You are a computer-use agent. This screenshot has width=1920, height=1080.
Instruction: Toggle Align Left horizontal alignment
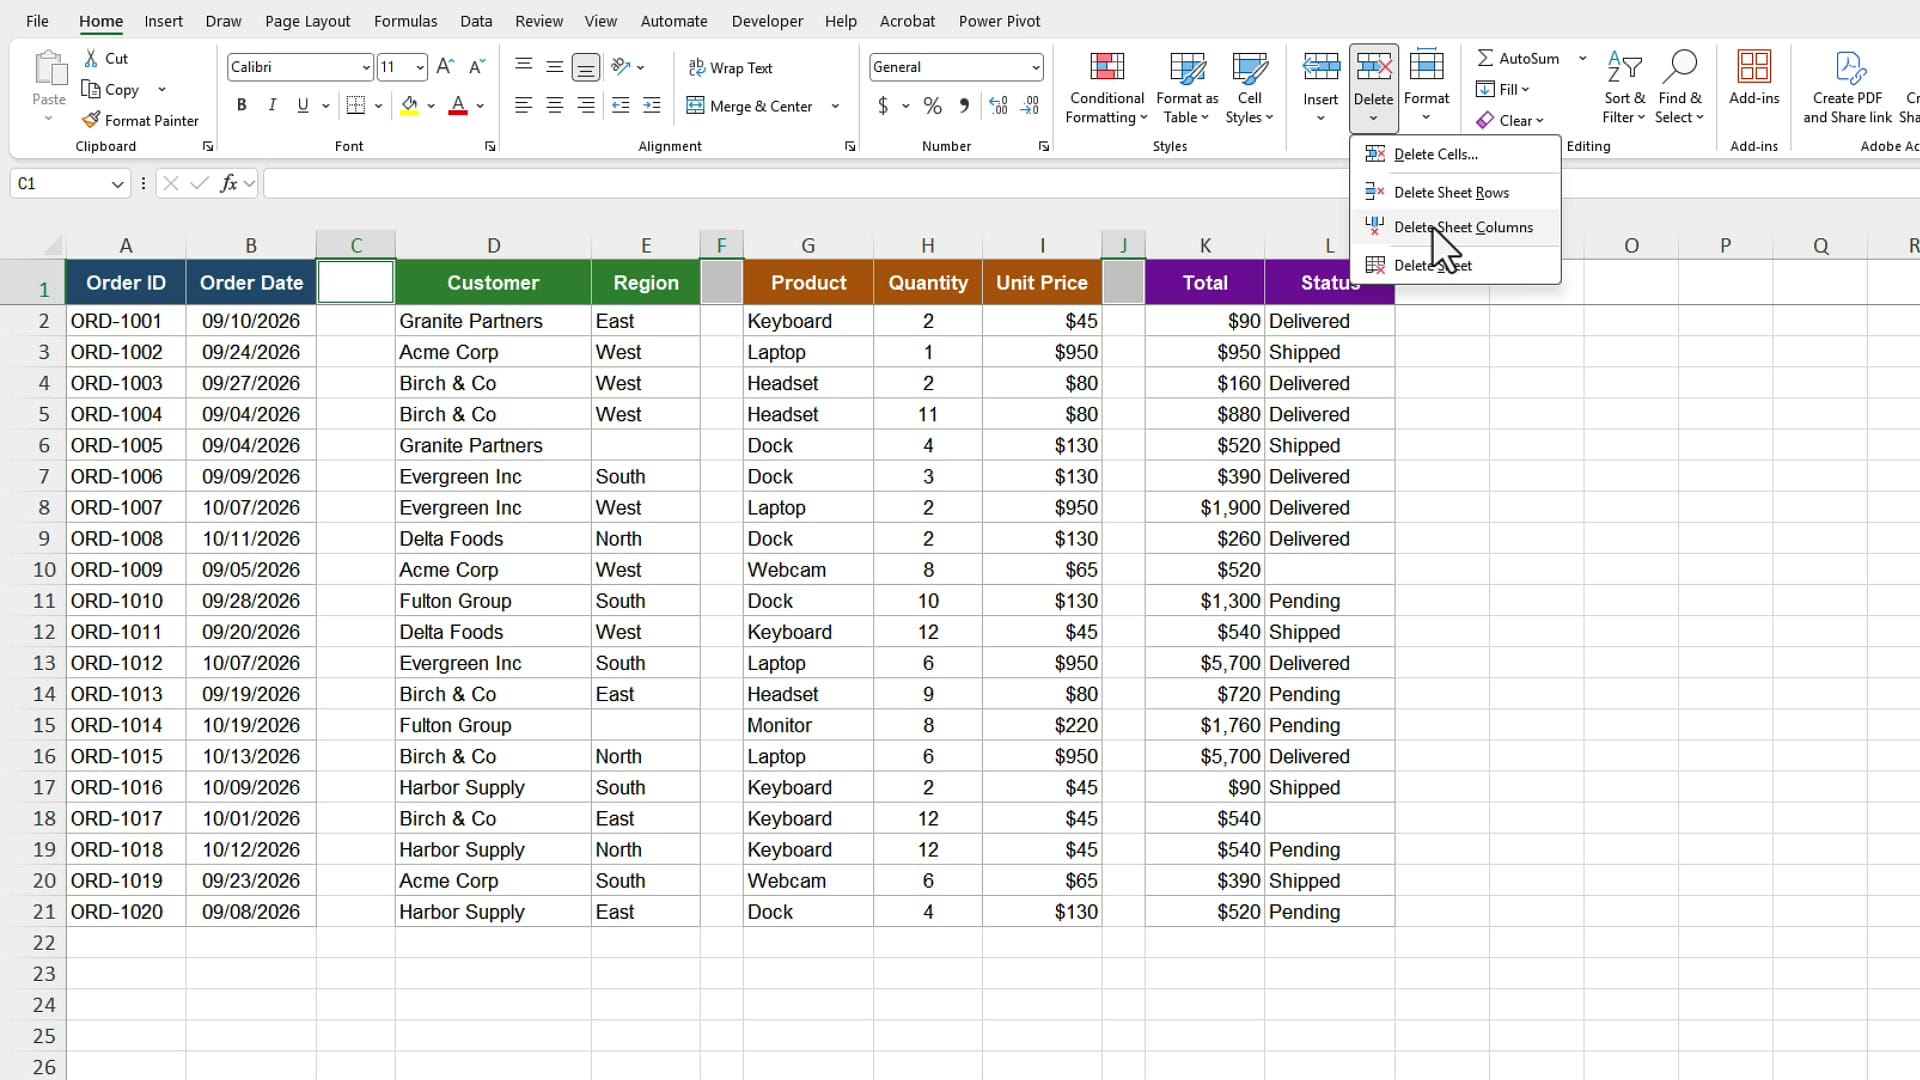pyautogui.click(x=523, y=106)
